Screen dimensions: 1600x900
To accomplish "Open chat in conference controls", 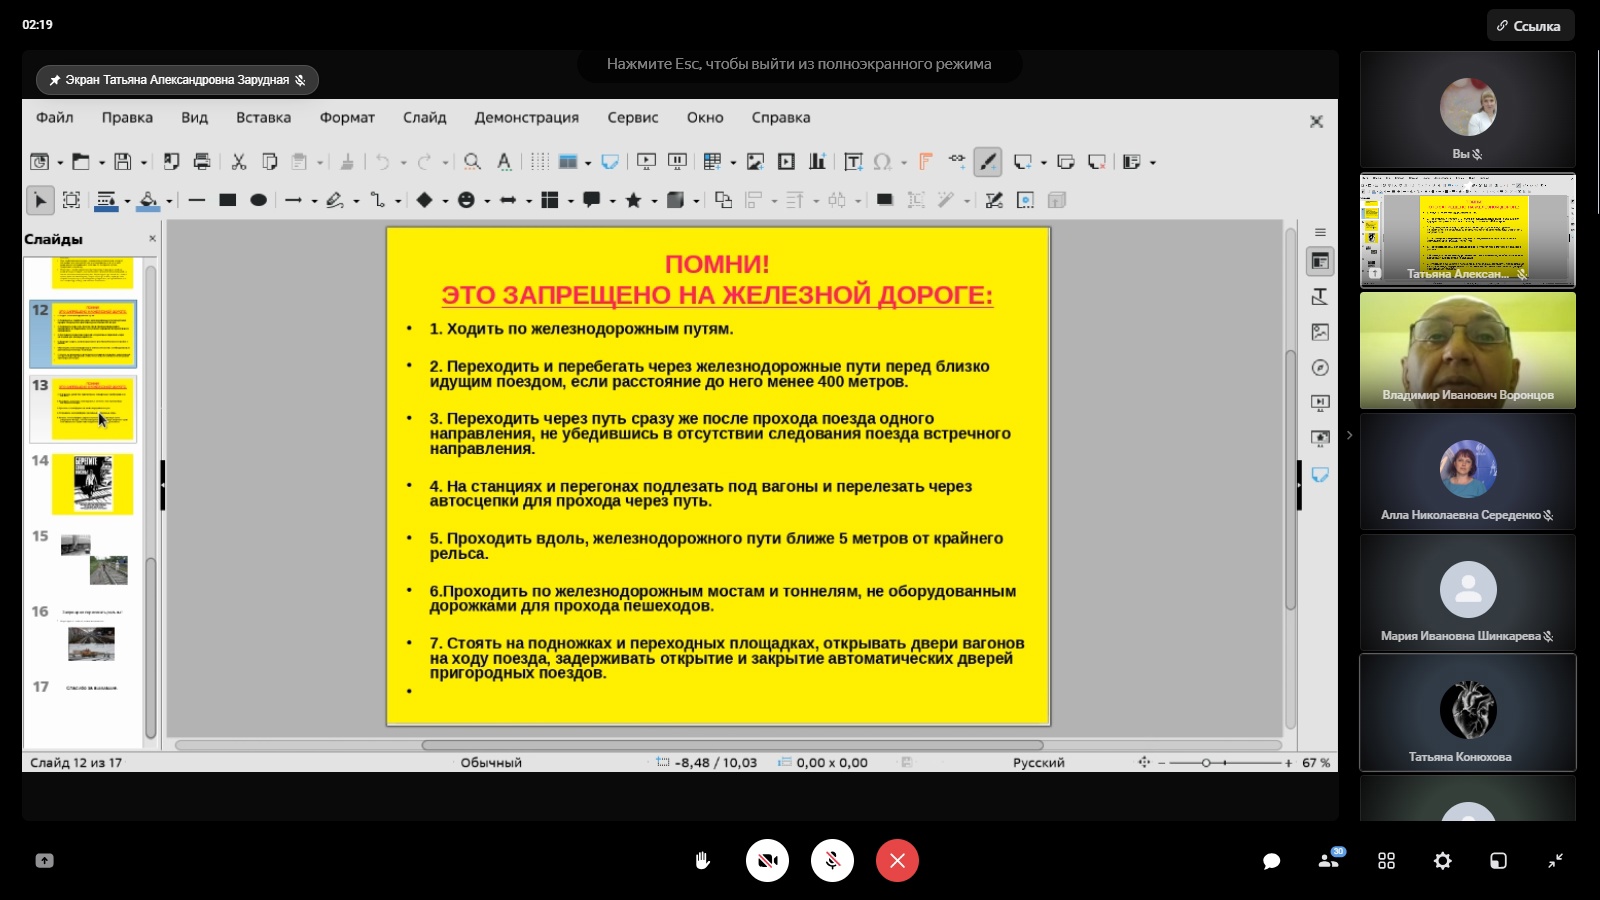I will tap(1271, 861).
